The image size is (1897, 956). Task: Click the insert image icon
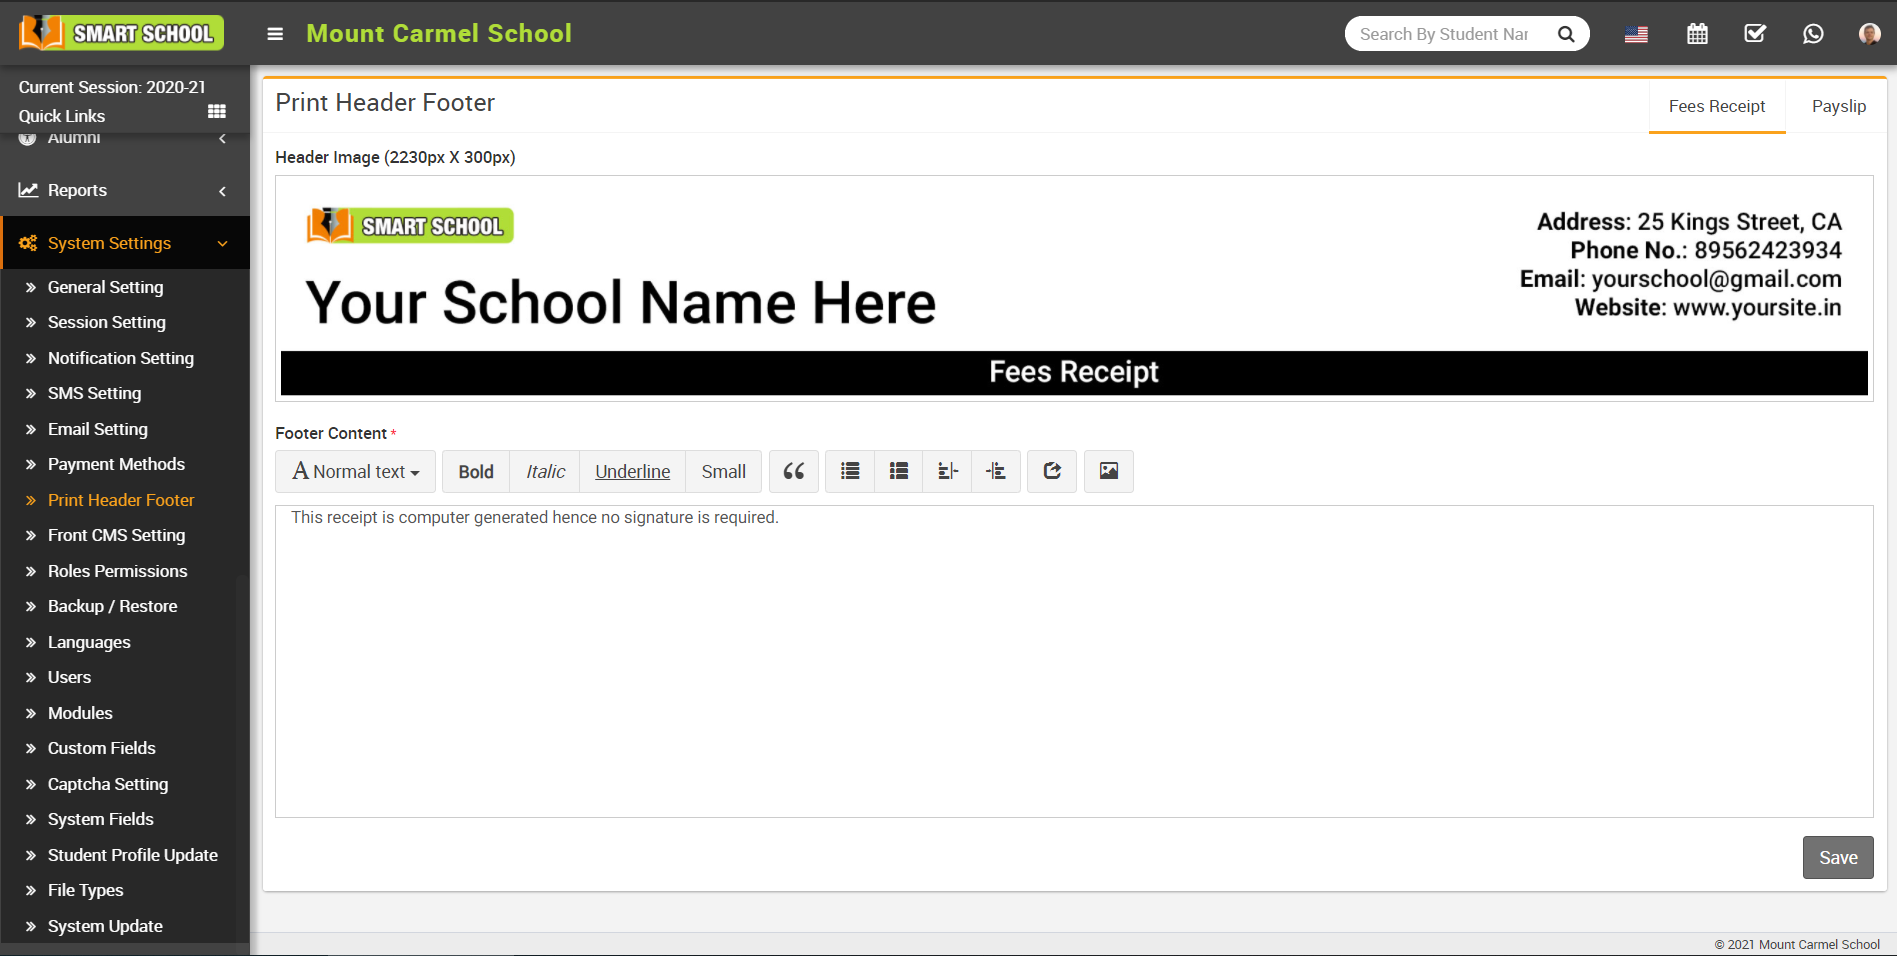1109,471
